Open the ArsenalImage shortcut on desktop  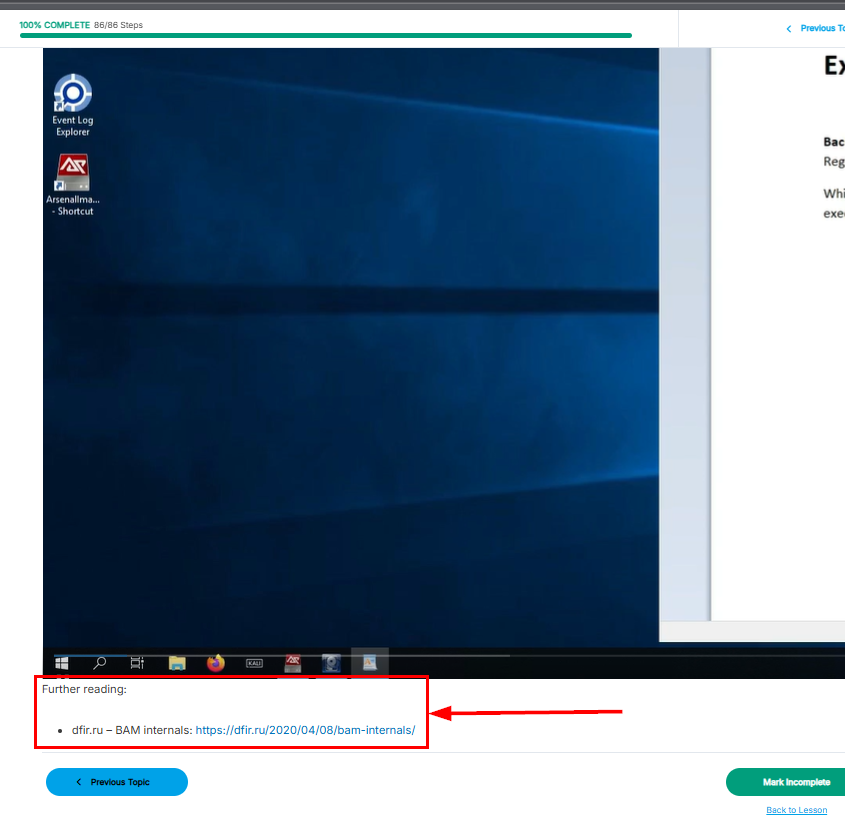73,185
